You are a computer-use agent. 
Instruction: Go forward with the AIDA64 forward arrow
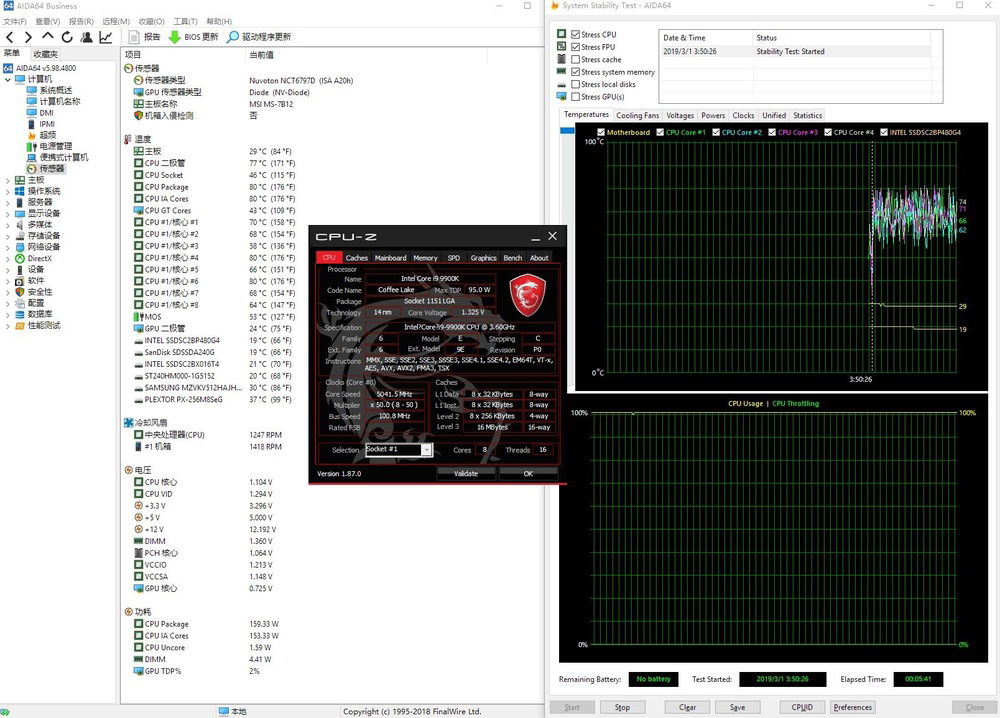[x=28, y=37]
